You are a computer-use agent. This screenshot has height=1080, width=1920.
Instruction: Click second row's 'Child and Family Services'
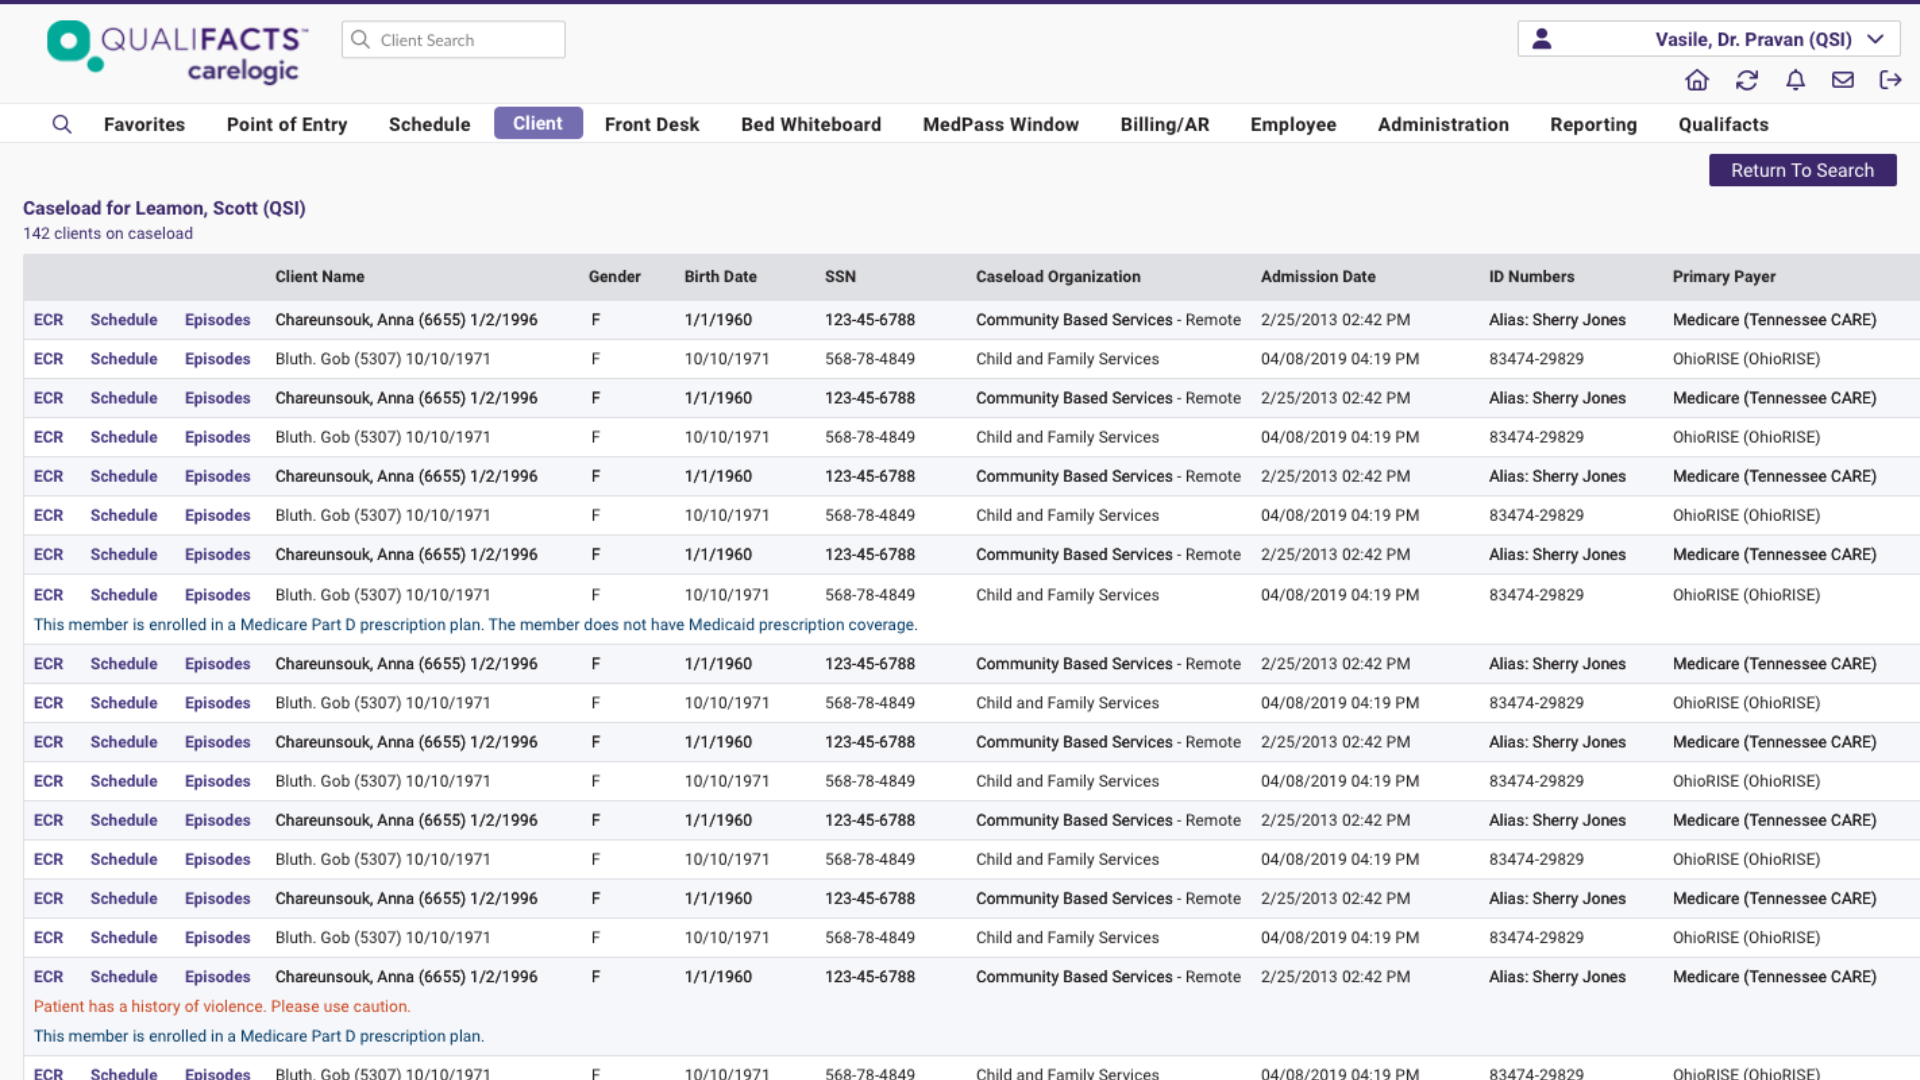(x=1067, y=359)
